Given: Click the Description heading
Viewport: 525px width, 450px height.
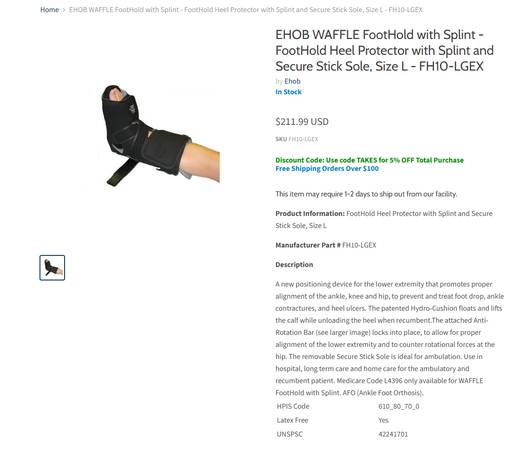Looking at the screenshot, I should [x=294, y=265].
